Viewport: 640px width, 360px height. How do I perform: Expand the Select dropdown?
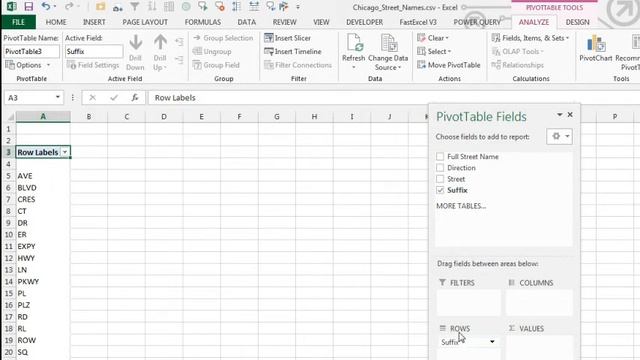434,51
